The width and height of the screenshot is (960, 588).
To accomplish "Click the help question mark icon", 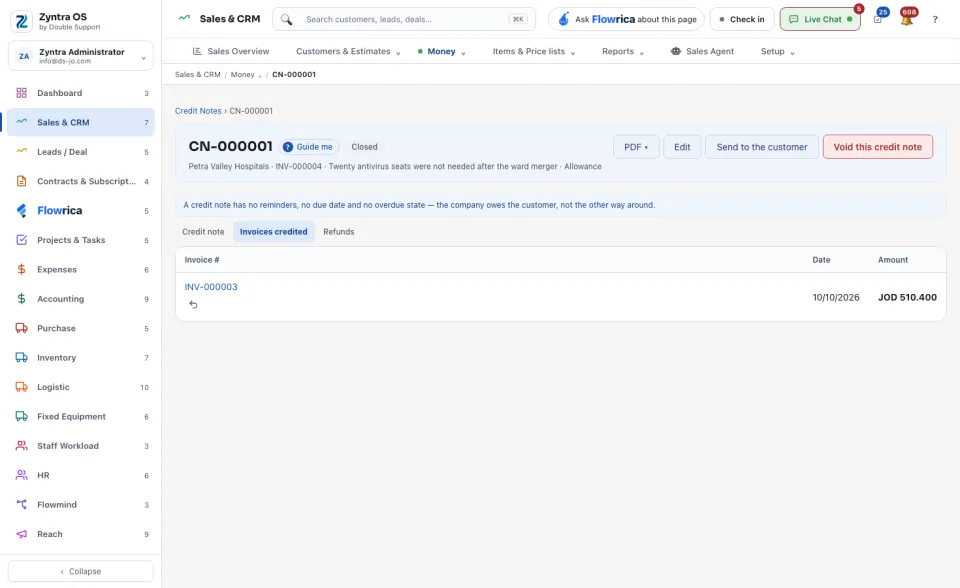I will point(935,19).
